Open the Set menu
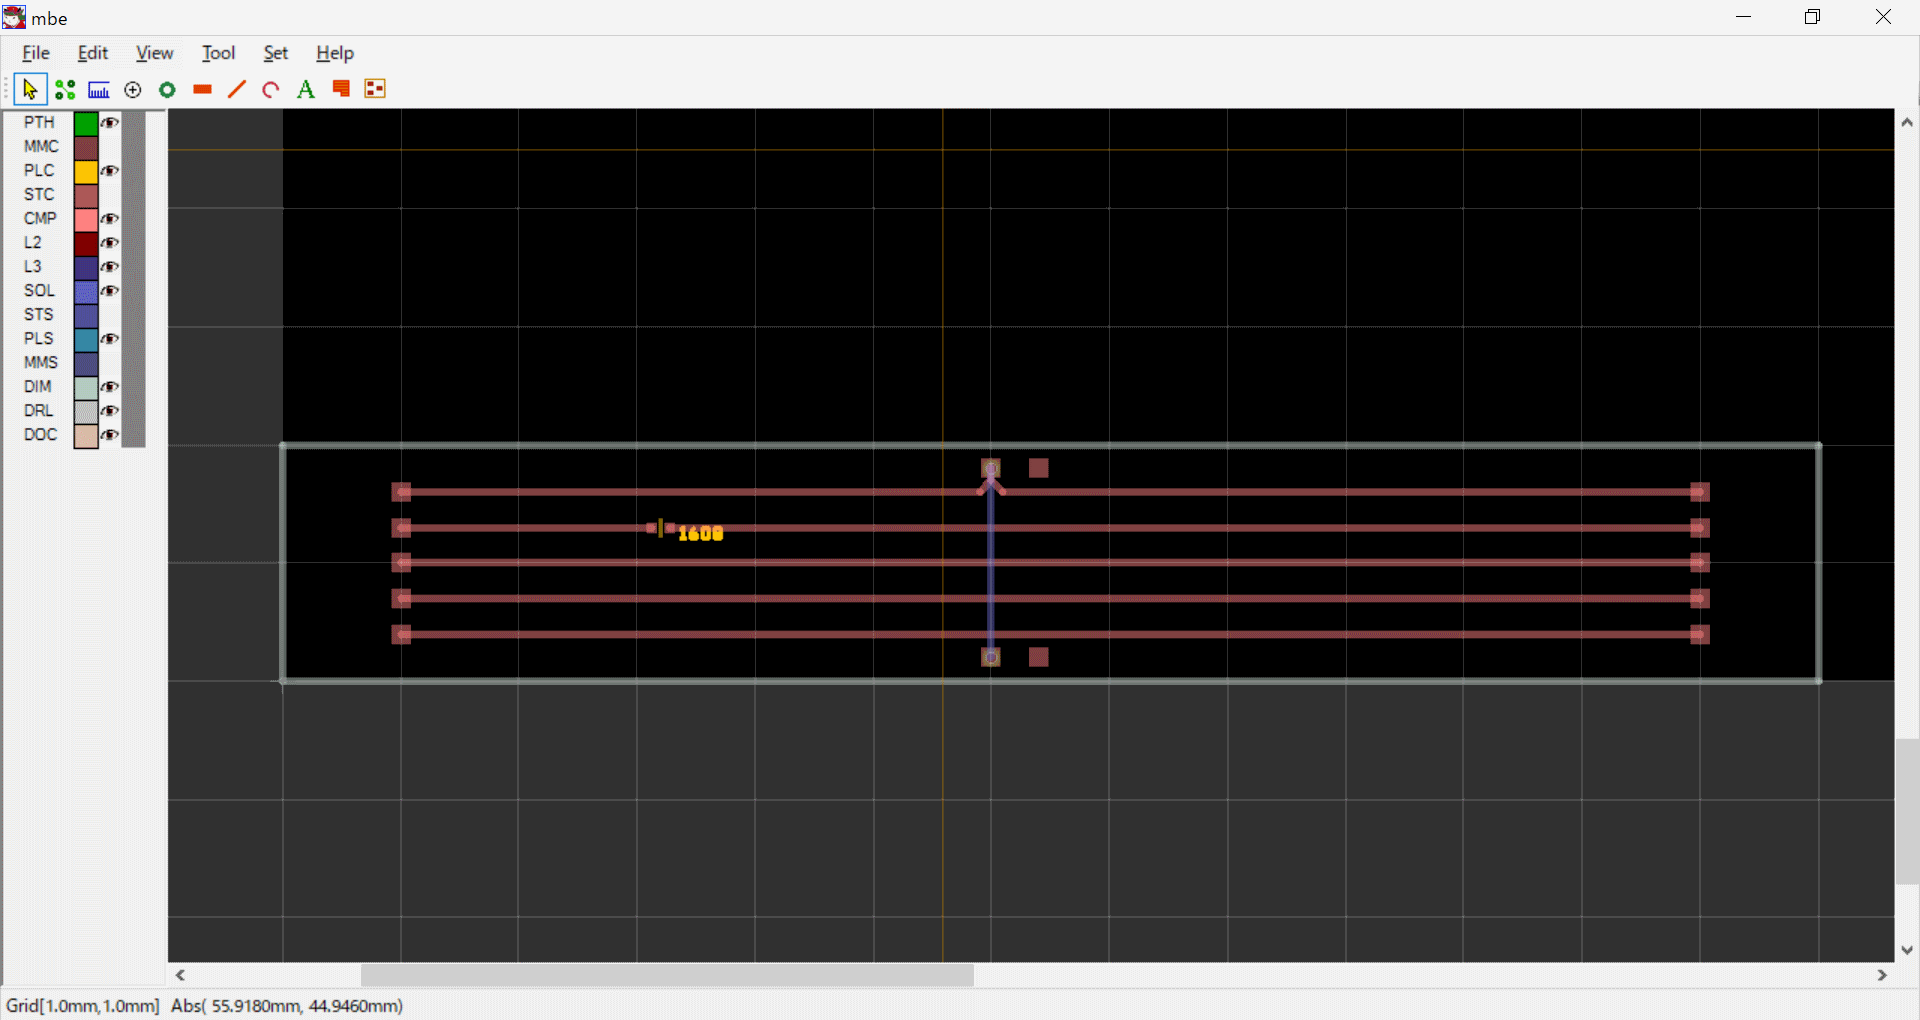Viewport: 1920px width, 1020px height. tap(275, 53)
